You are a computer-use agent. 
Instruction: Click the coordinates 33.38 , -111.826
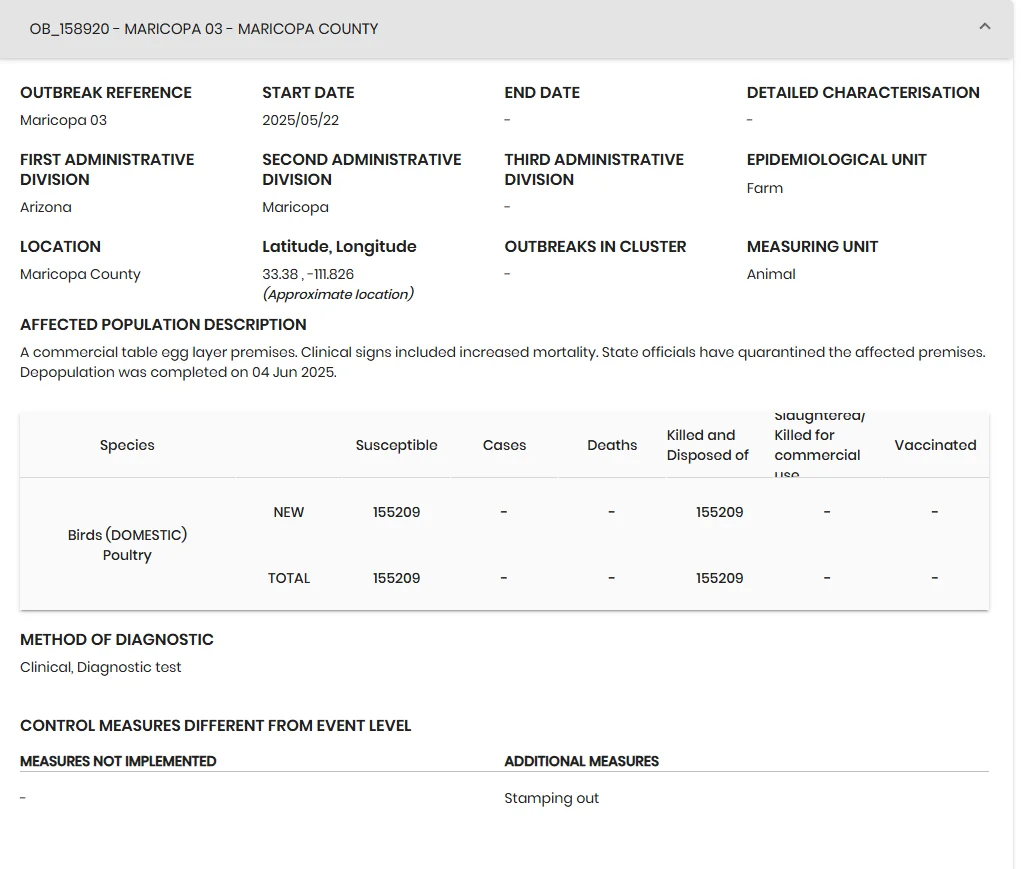tap(308, 275)
